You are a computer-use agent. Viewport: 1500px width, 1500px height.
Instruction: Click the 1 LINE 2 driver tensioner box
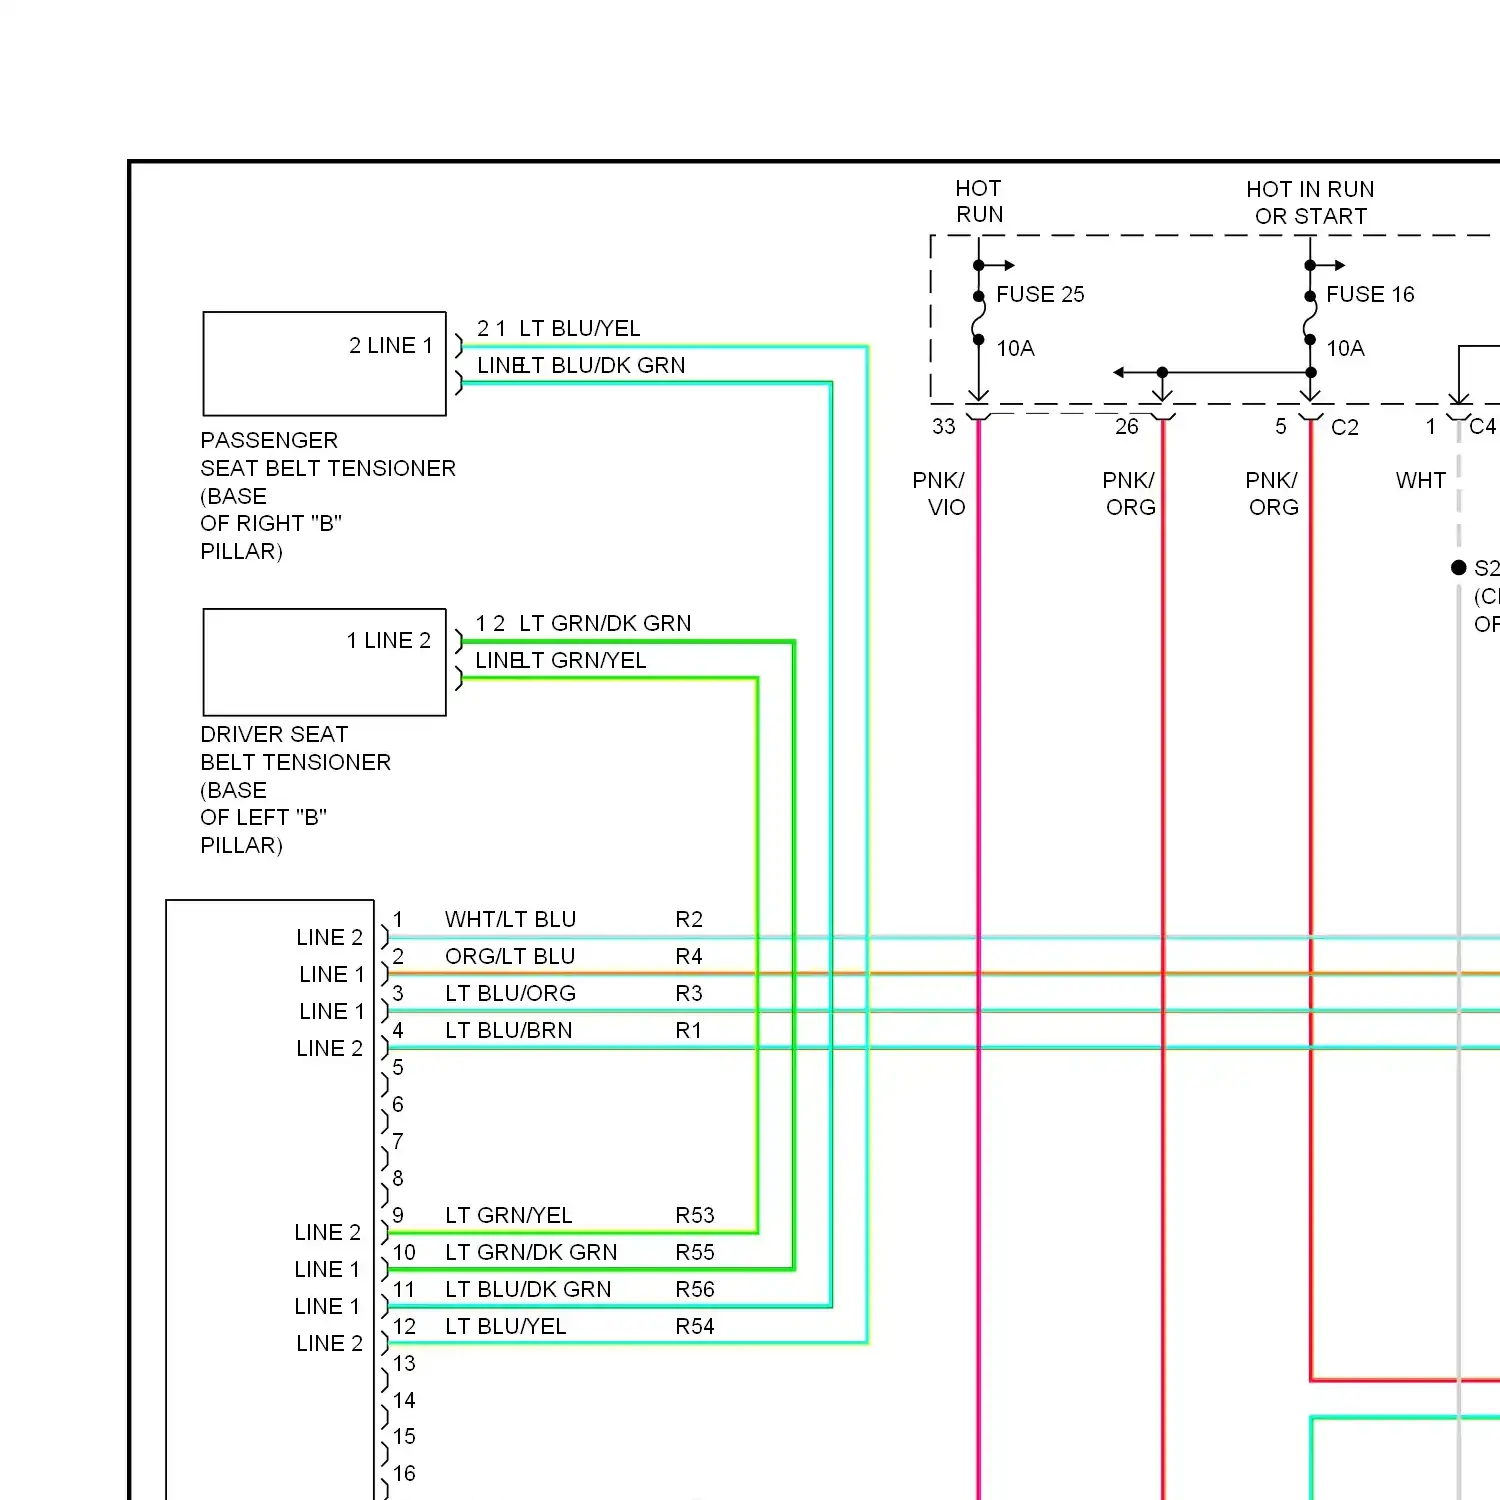pyautogui.click(x=325, y=662)
